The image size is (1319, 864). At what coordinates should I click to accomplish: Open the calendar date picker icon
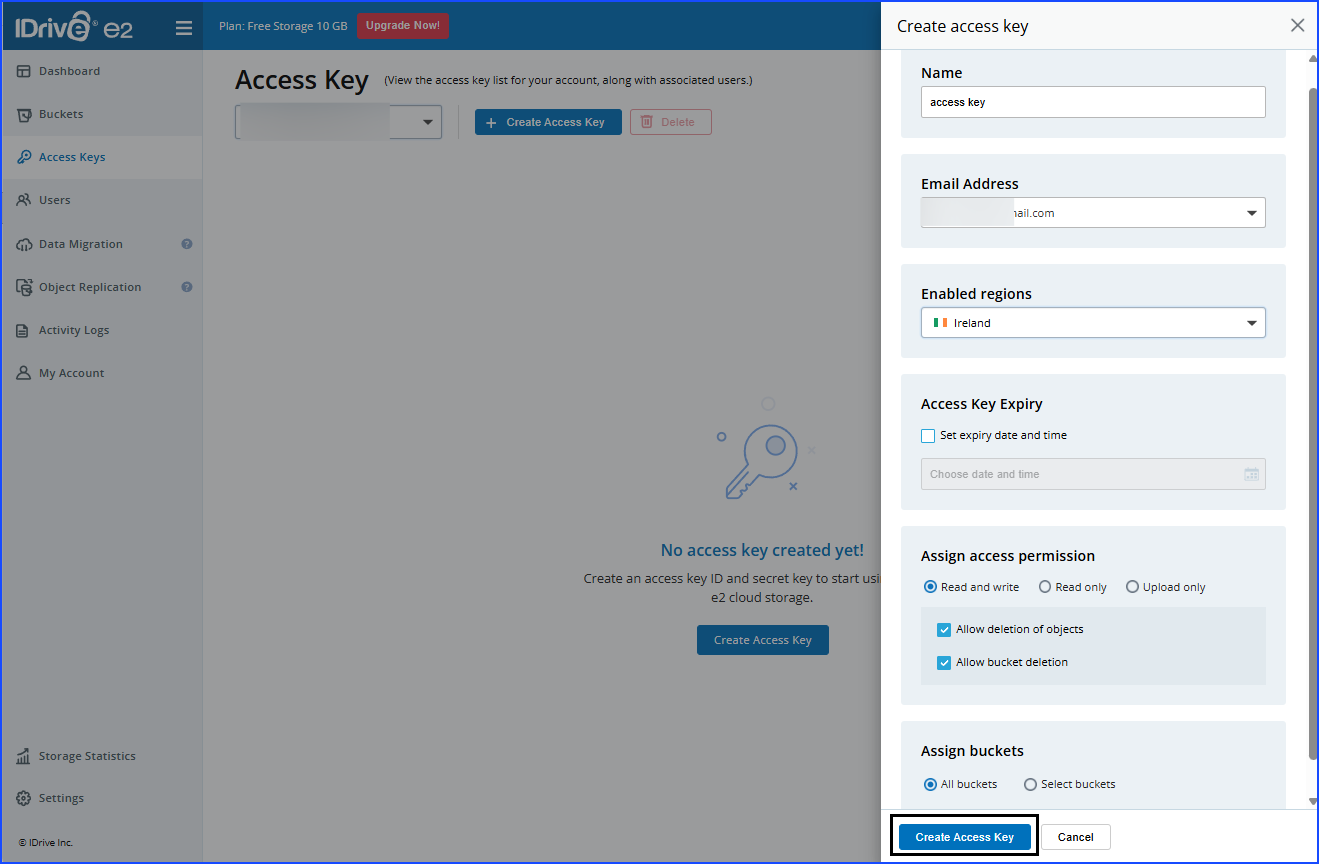[x=1251, y=474]
